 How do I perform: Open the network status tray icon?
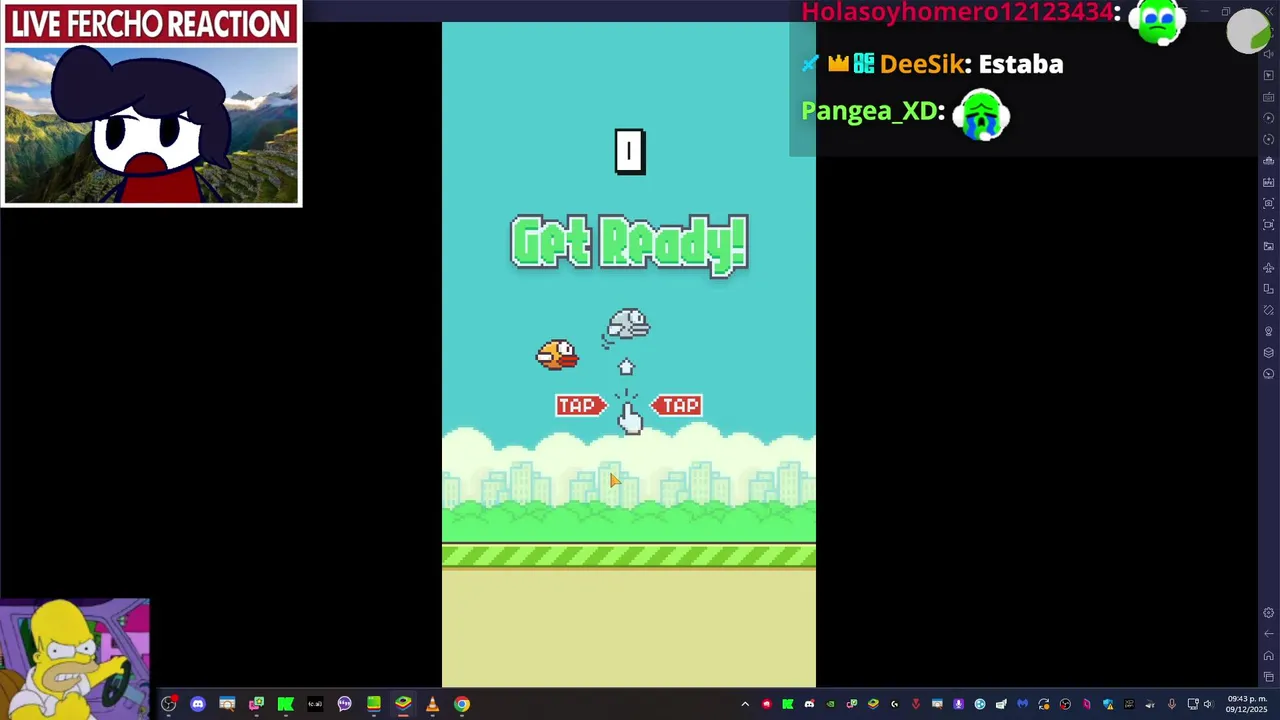[1193, 704]
